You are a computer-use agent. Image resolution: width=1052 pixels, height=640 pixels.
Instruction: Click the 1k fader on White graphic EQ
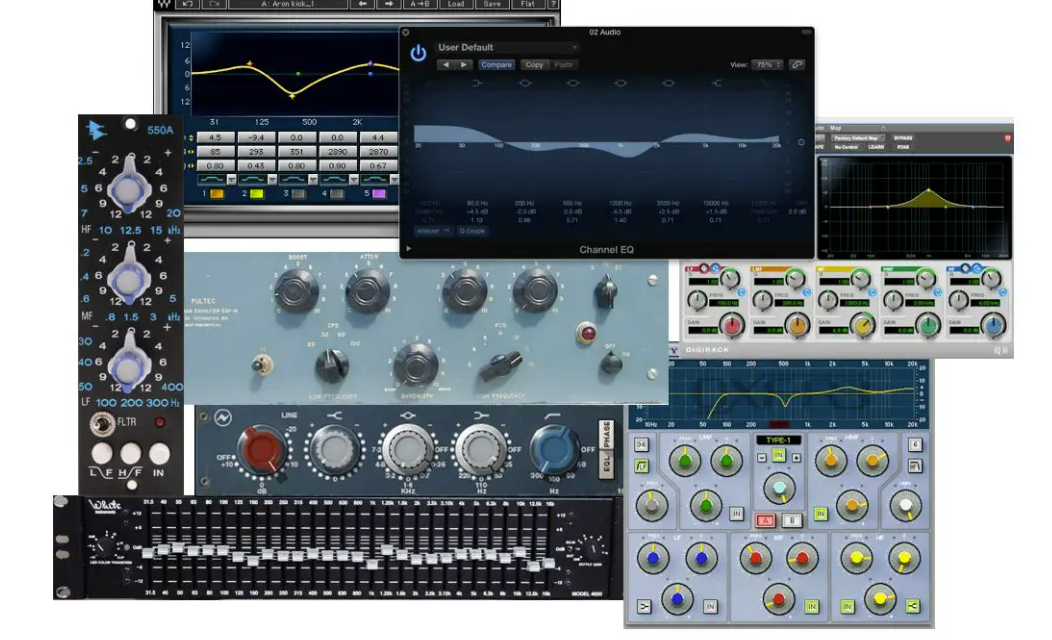pos(372,564)
